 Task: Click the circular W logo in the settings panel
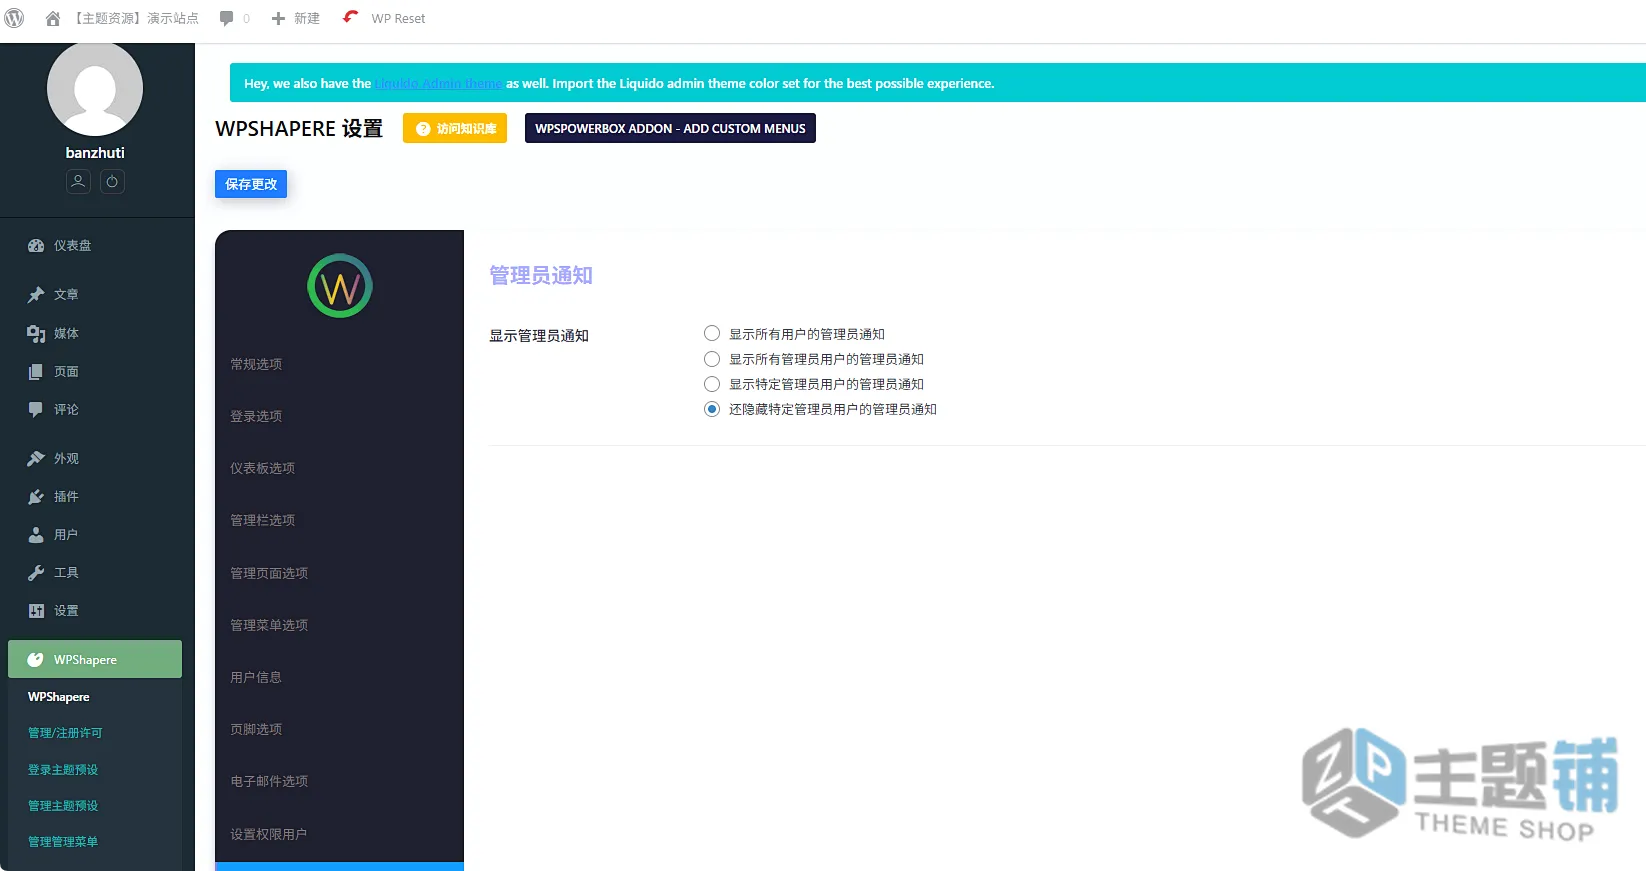340,286
